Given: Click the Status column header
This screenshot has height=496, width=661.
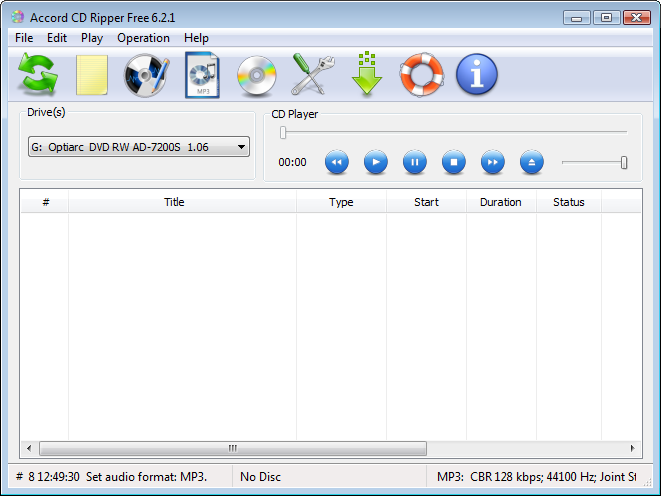Looking at the screenshot, I should [569, 202].
